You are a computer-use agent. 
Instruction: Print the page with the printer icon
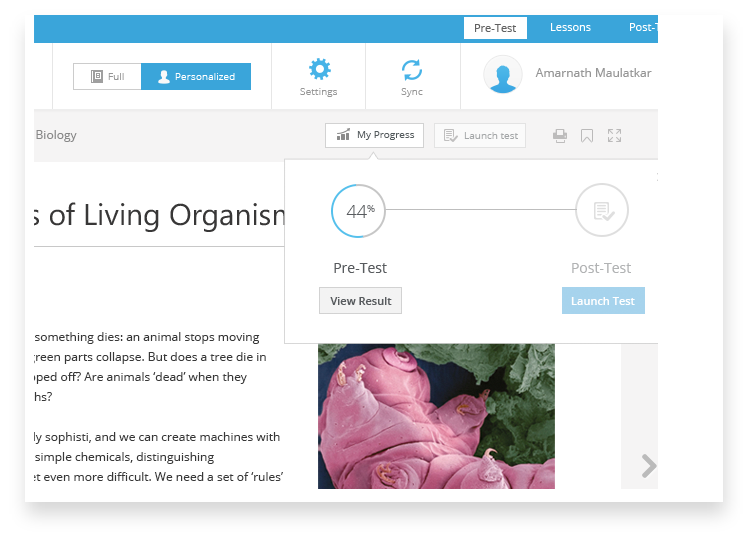560,136
